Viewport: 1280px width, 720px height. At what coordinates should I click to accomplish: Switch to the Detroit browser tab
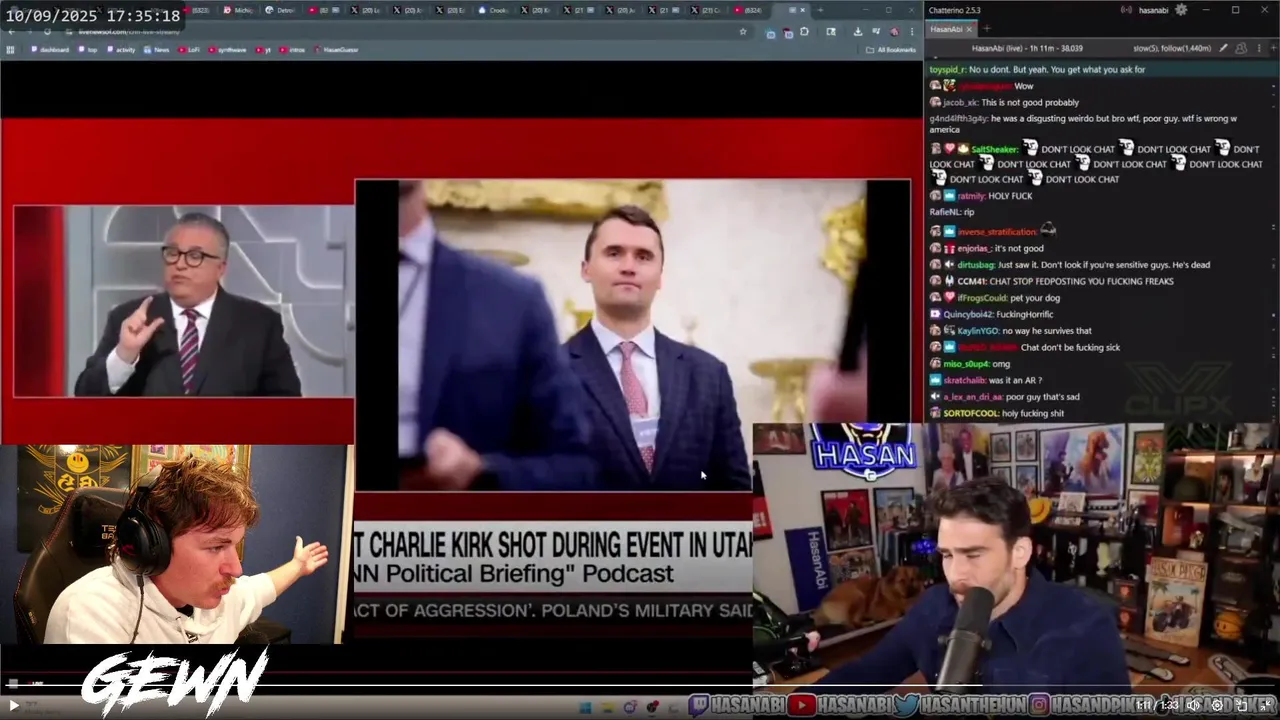tap(280, 10)
